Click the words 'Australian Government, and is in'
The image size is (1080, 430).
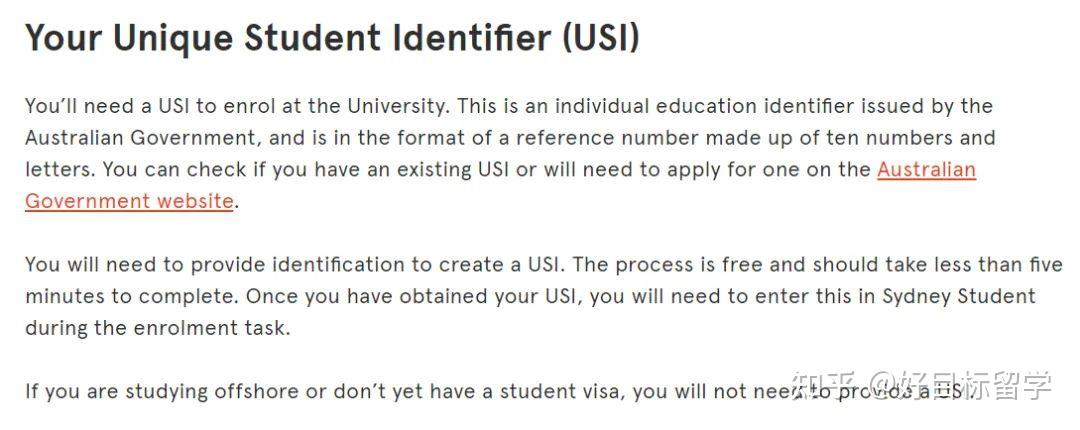189,138
